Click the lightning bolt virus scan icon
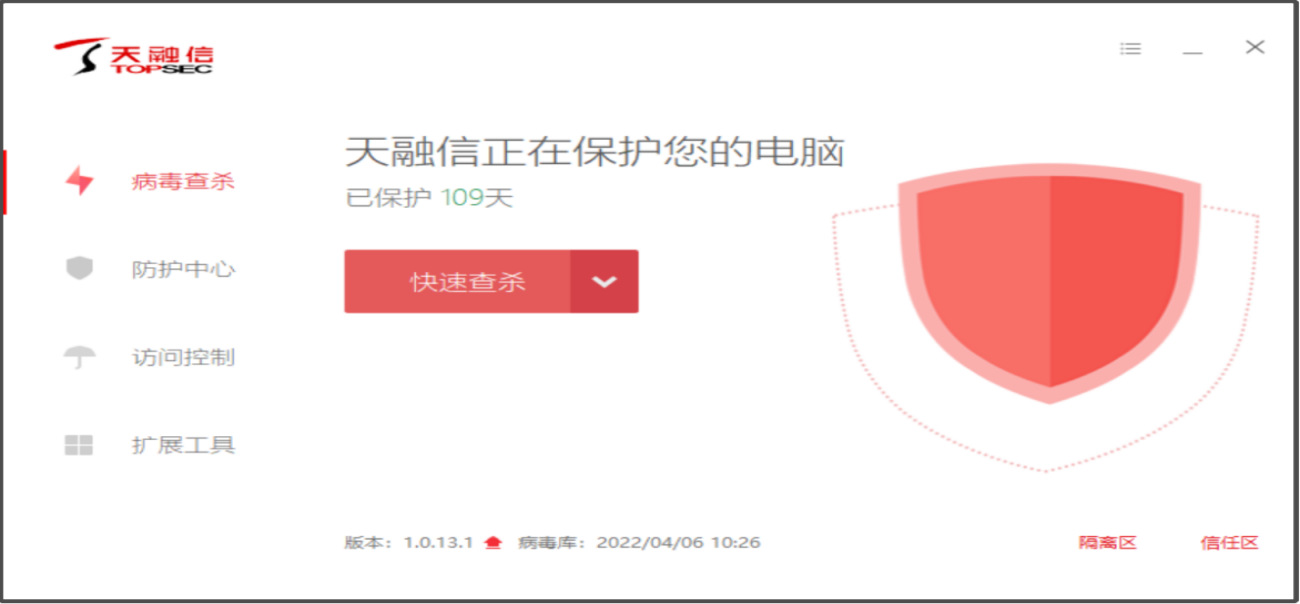Screen dimensions: 1300x604 pyautogui.click(x=79, y=181)
